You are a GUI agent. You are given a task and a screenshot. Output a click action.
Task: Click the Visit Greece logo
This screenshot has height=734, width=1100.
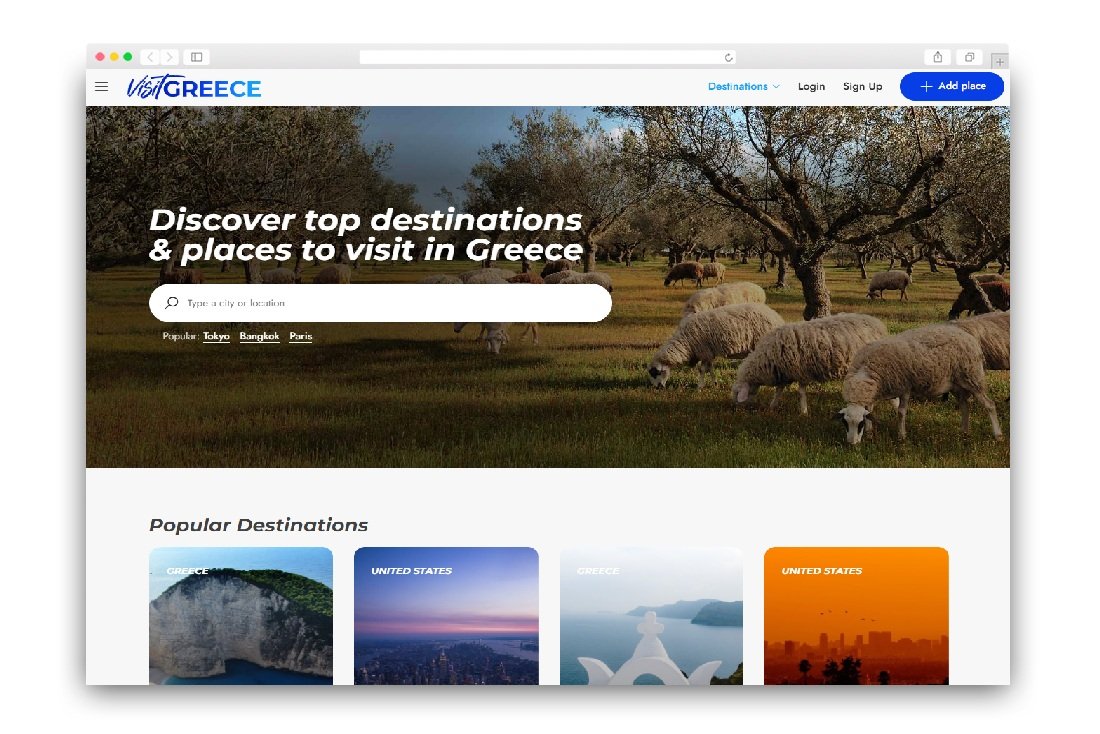pyautogui.click(x=194, y=87)
